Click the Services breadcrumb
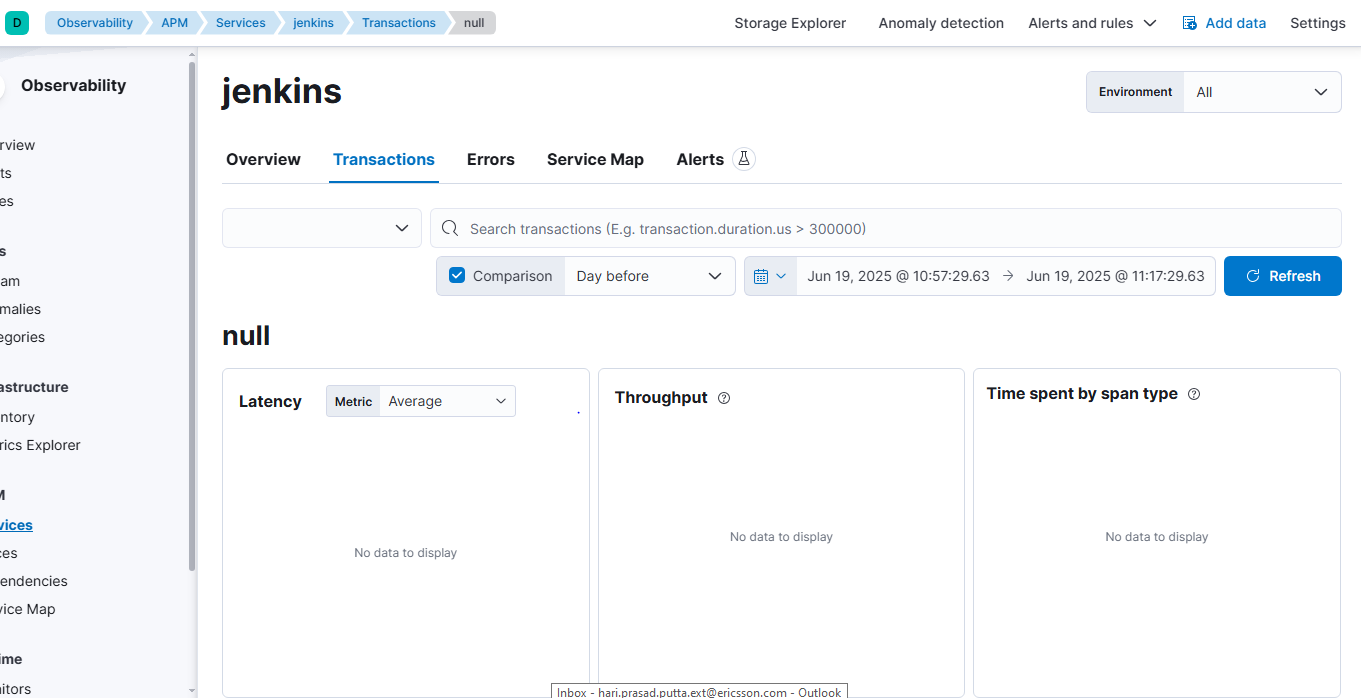 tap(240, 23)
